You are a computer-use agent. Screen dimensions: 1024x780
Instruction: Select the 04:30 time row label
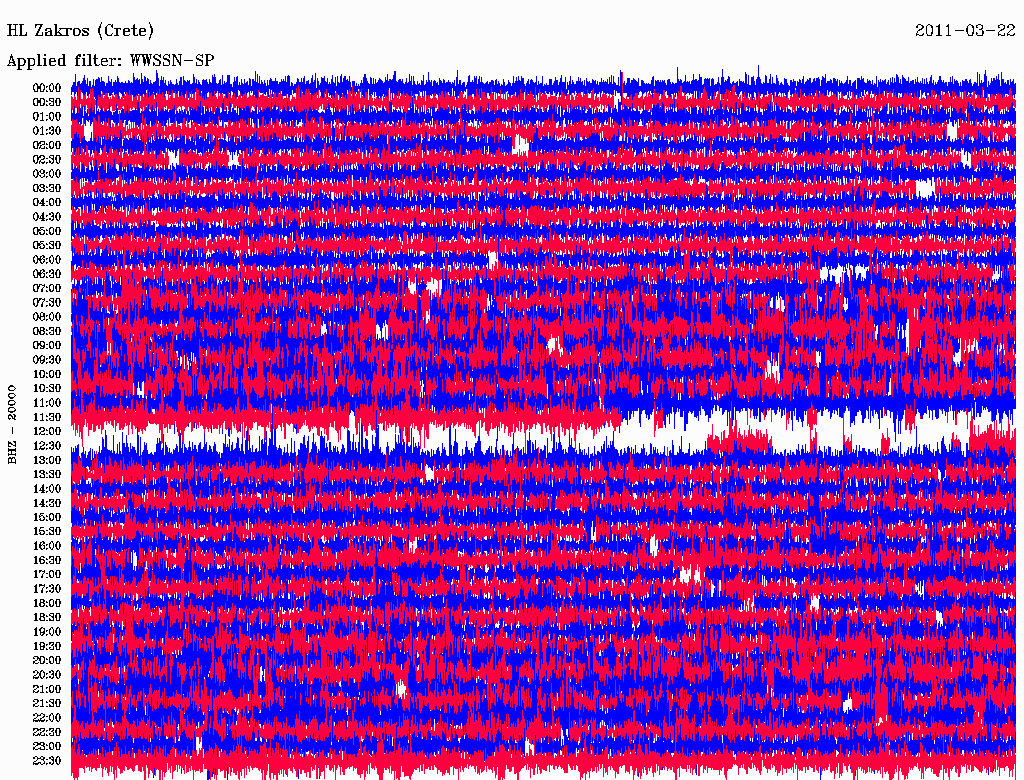47,217
